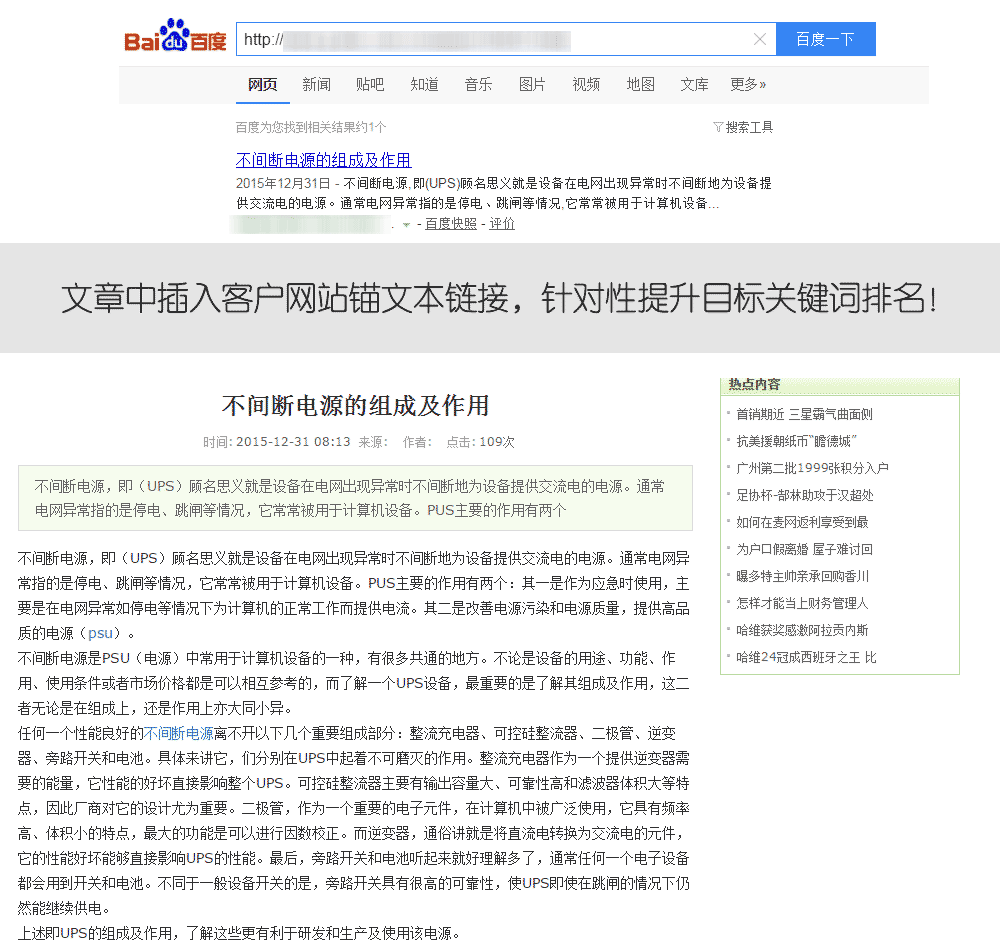Open the 首销期近 三星霸气曲面侧 hot article
The image size is (1000, 952).
[804, 414]
